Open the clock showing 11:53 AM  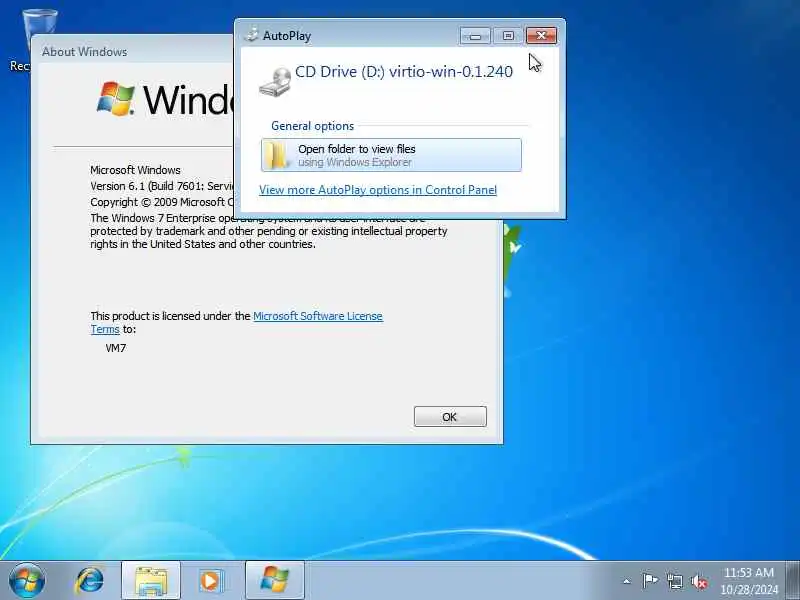click(x=749, y=581)
